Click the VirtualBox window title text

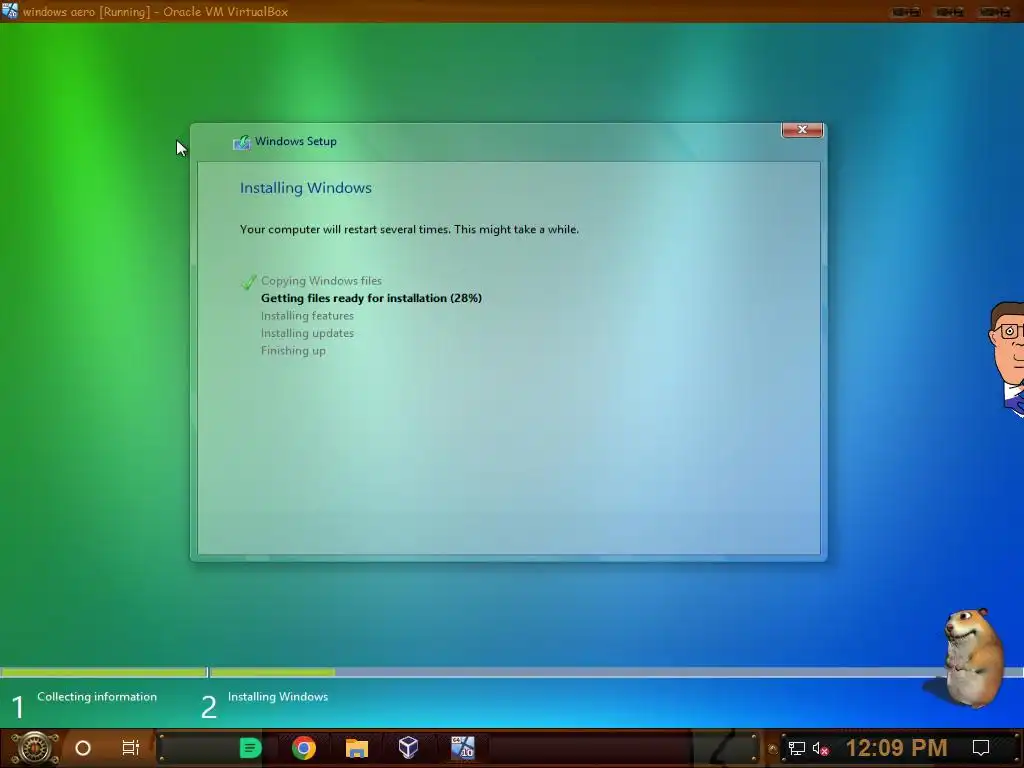point(155,12)
